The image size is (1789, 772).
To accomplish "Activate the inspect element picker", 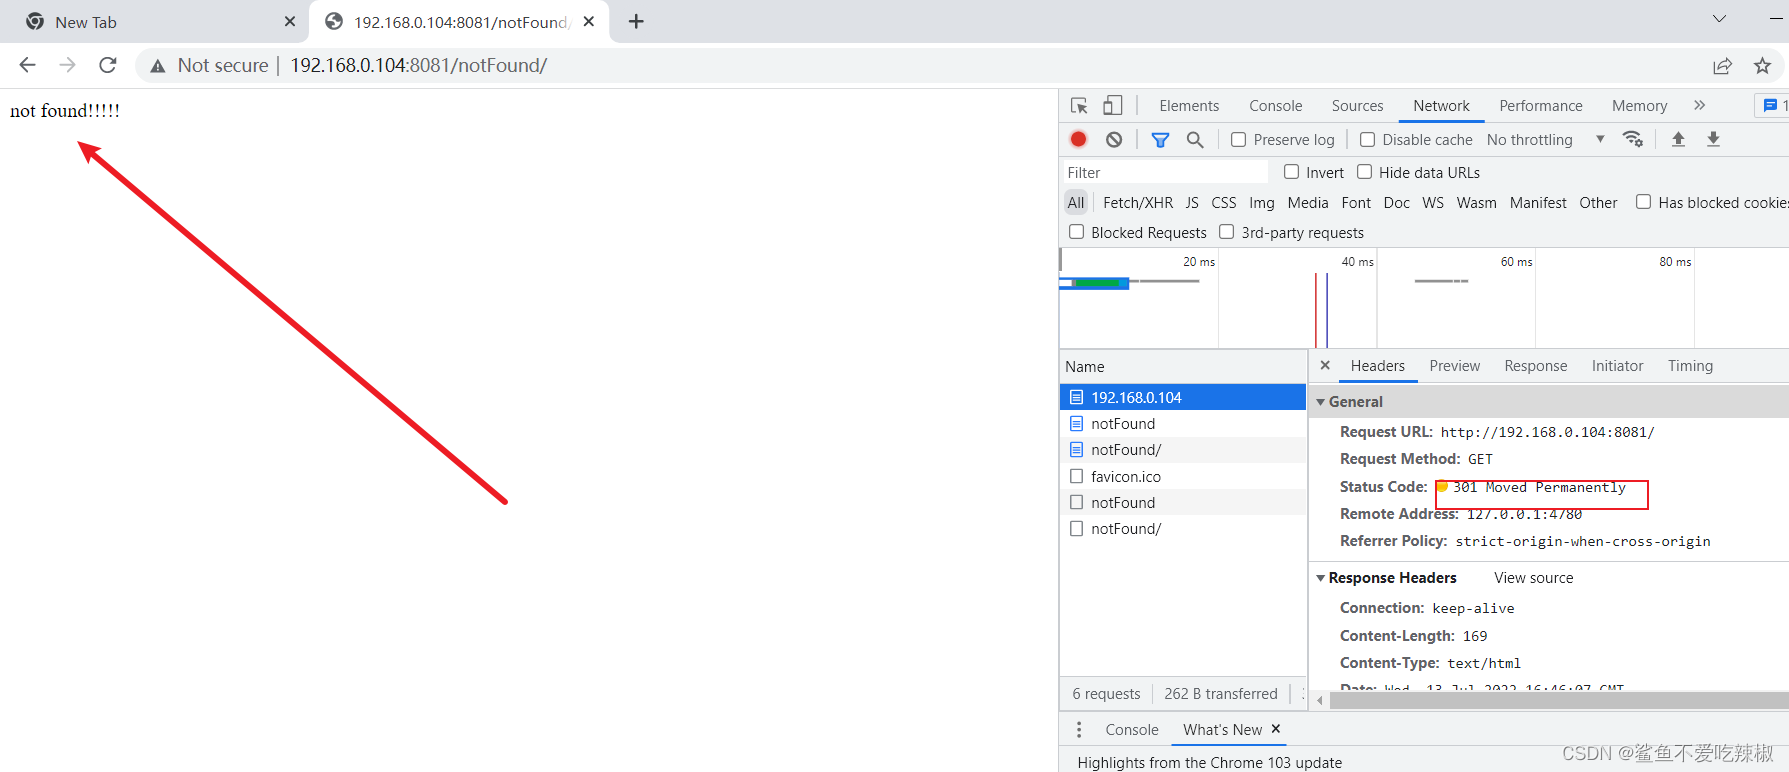I will (x=1079, y=106).
